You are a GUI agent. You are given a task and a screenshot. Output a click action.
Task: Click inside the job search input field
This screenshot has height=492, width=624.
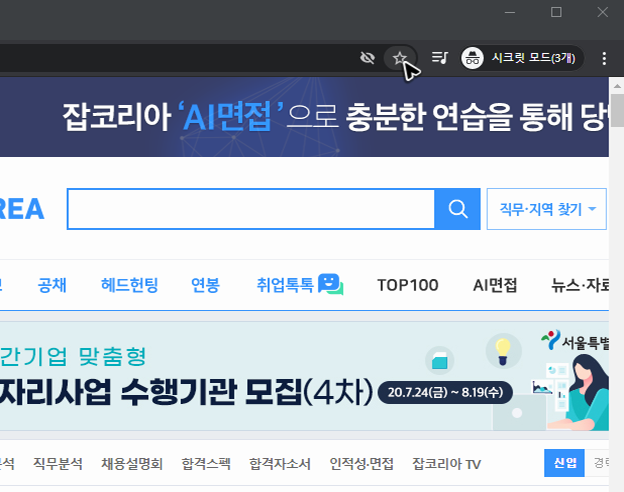click(x=251, y=209)
